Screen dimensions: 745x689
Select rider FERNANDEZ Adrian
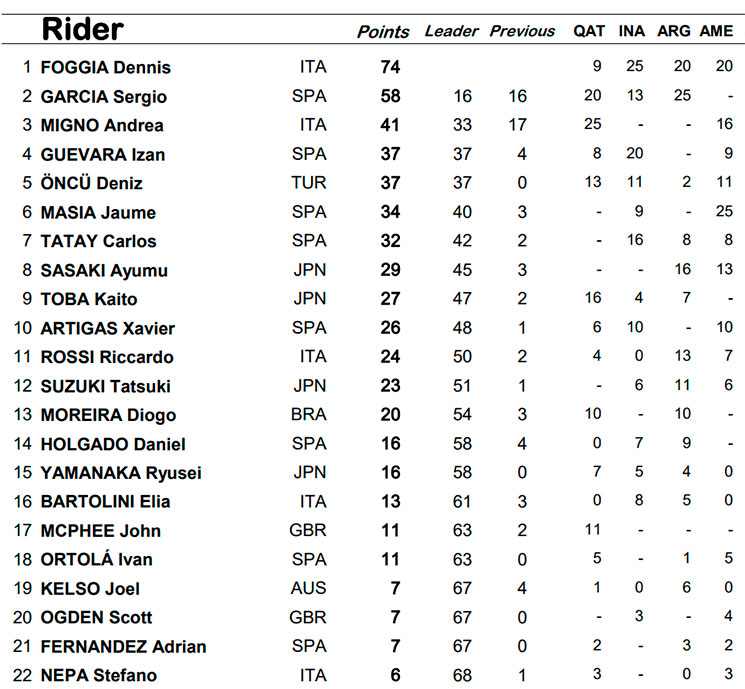[x=124, y=647]
